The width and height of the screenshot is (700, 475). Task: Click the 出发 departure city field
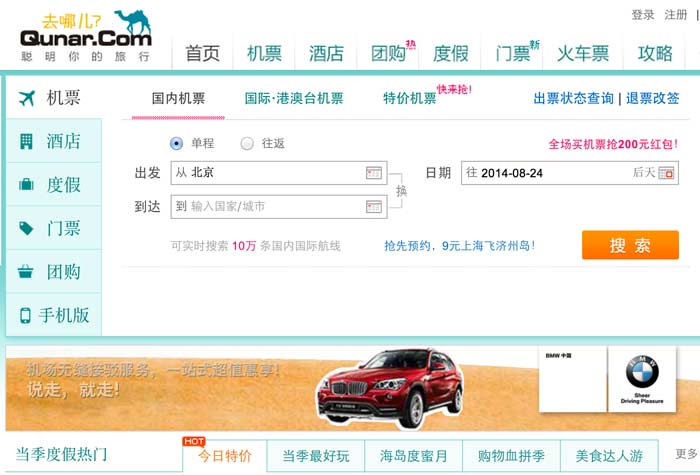(x=279, y=173)
